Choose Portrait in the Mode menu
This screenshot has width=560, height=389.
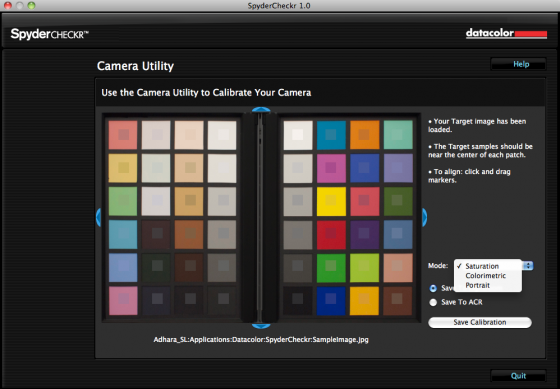(488, 285)
